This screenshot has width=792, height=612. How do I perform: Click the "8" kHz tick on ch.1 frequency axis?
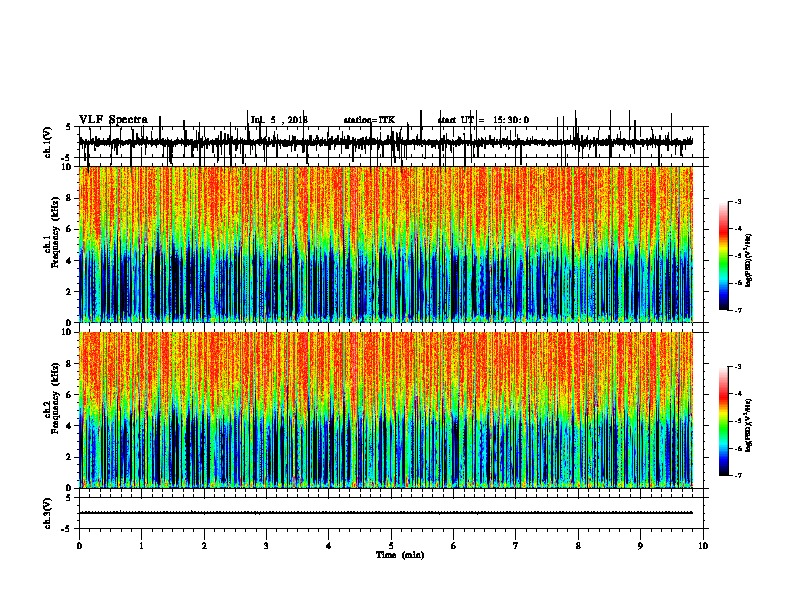[69, 198]
